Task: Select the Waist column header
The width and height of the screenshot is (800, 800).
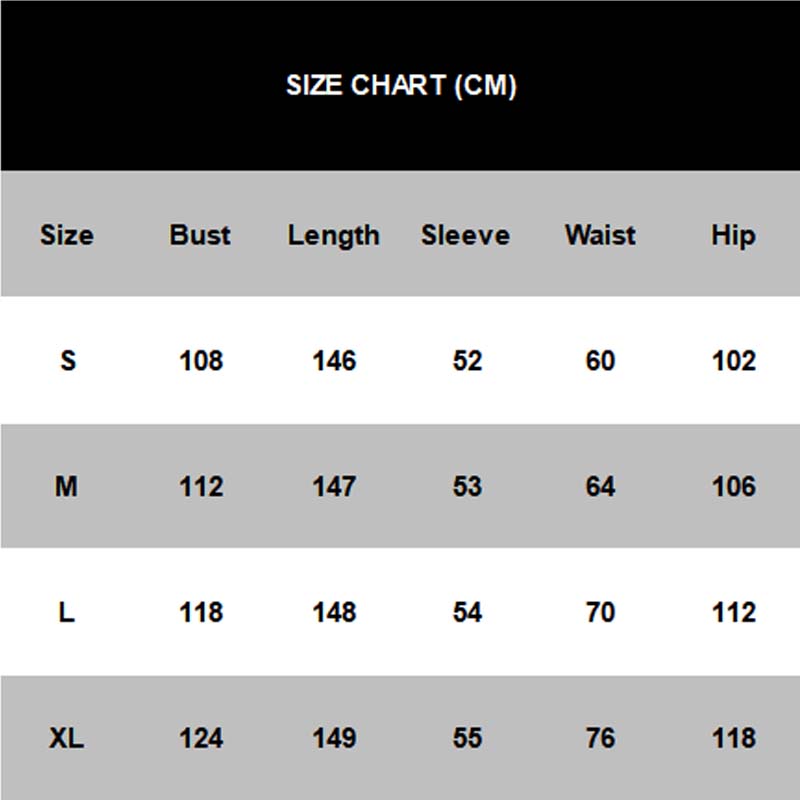Action: (600, 235)
